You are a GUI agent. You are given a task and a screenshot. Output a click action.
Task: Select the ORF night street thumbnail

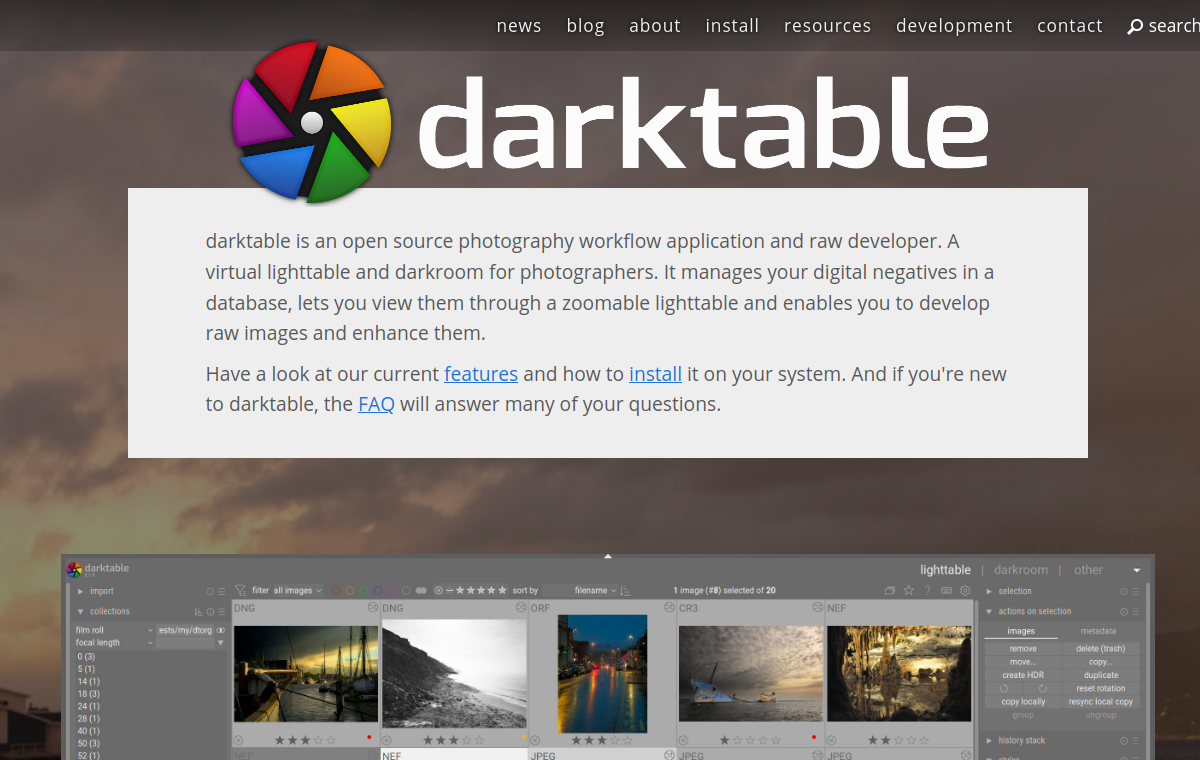click(602, 673)
